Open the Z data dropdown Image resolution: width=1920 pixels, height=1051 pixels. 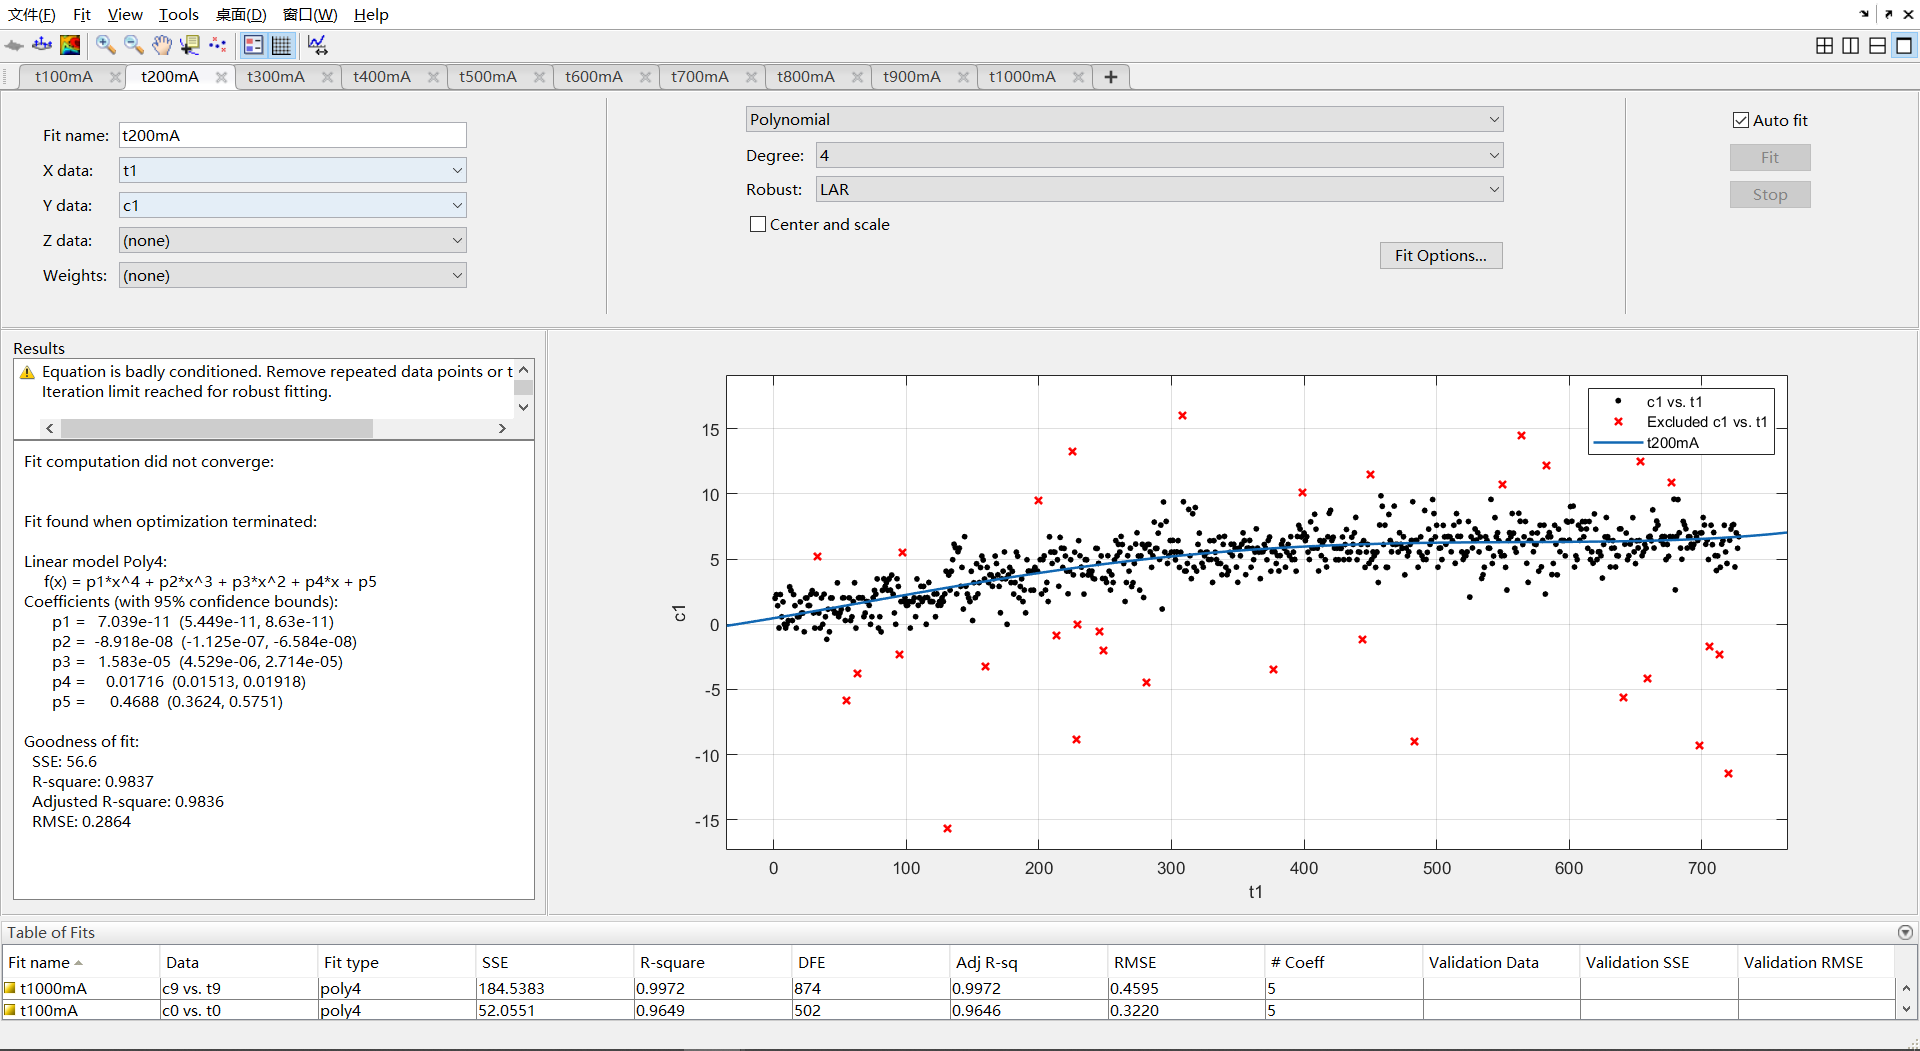click(292, 240)
